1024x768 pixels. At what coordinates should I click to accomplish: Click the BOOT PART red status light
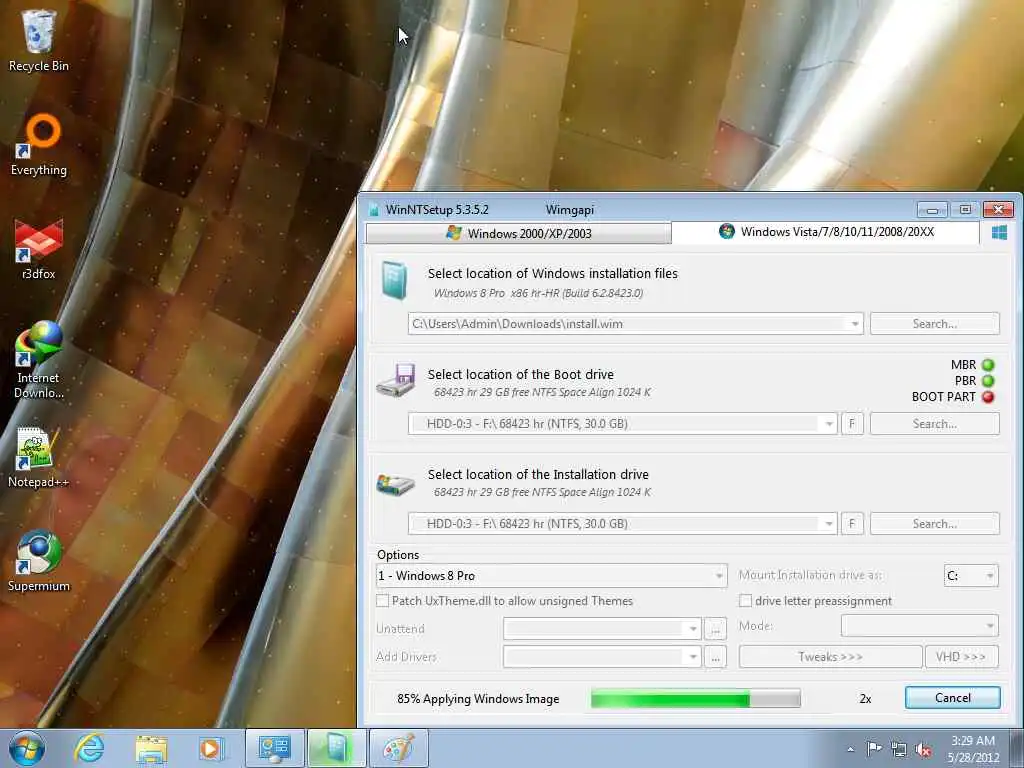point(988,396)
